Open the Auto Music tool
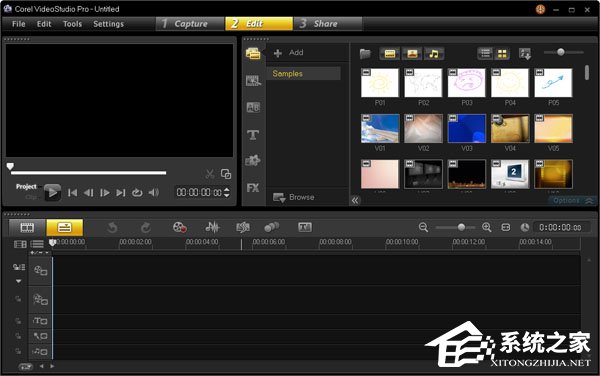This screenshot has width=600, height=376. [x=243, y=228]
